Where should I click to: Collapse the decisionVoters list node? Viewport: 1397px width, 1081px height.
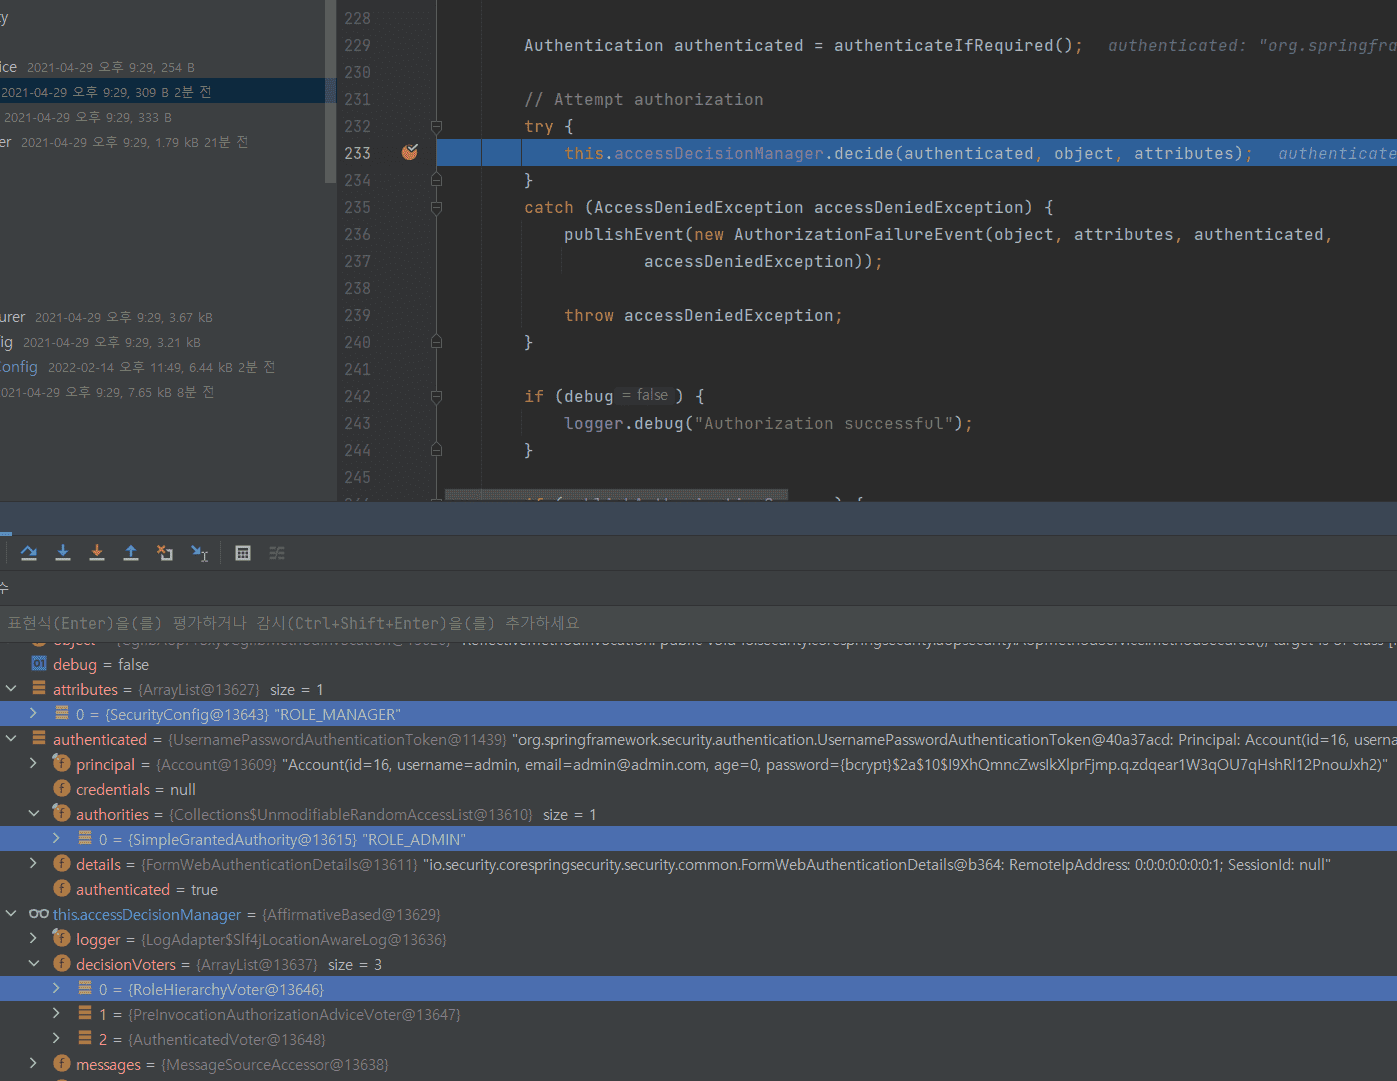coord(33,964)
